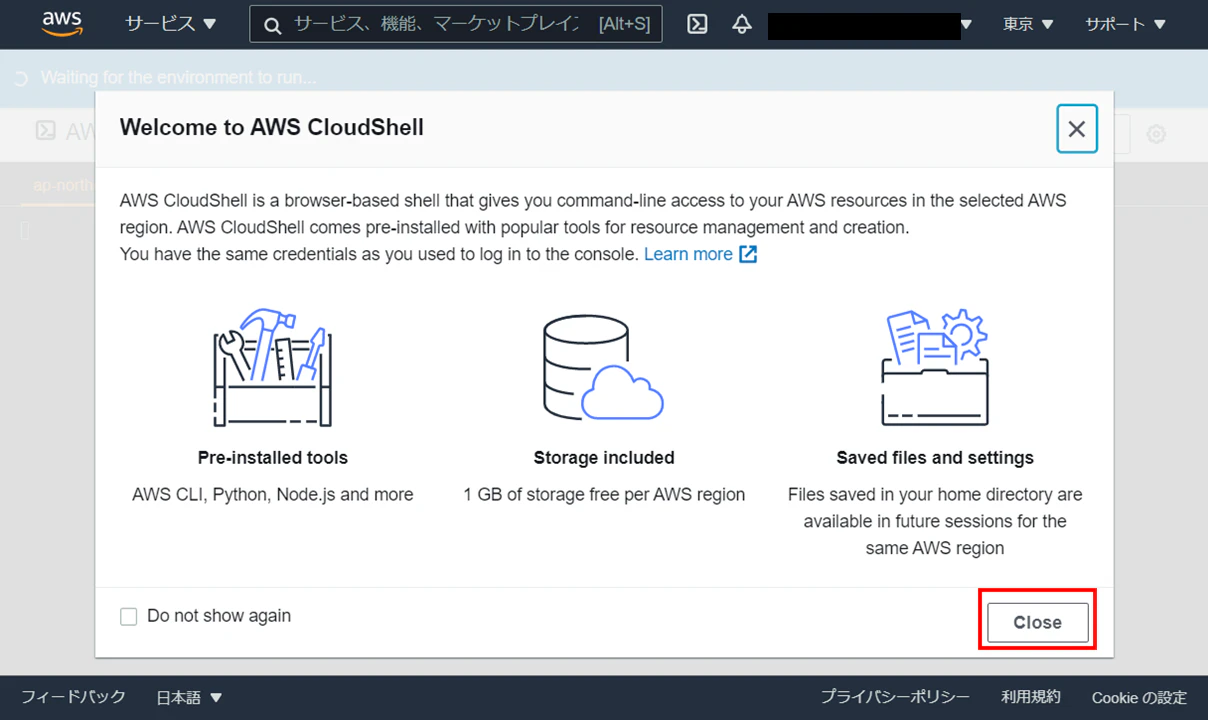Viewport: 1208px width, 720px height.
Task: Click the AWS CLI, Python, Node.js text
Action: point(273,494)
